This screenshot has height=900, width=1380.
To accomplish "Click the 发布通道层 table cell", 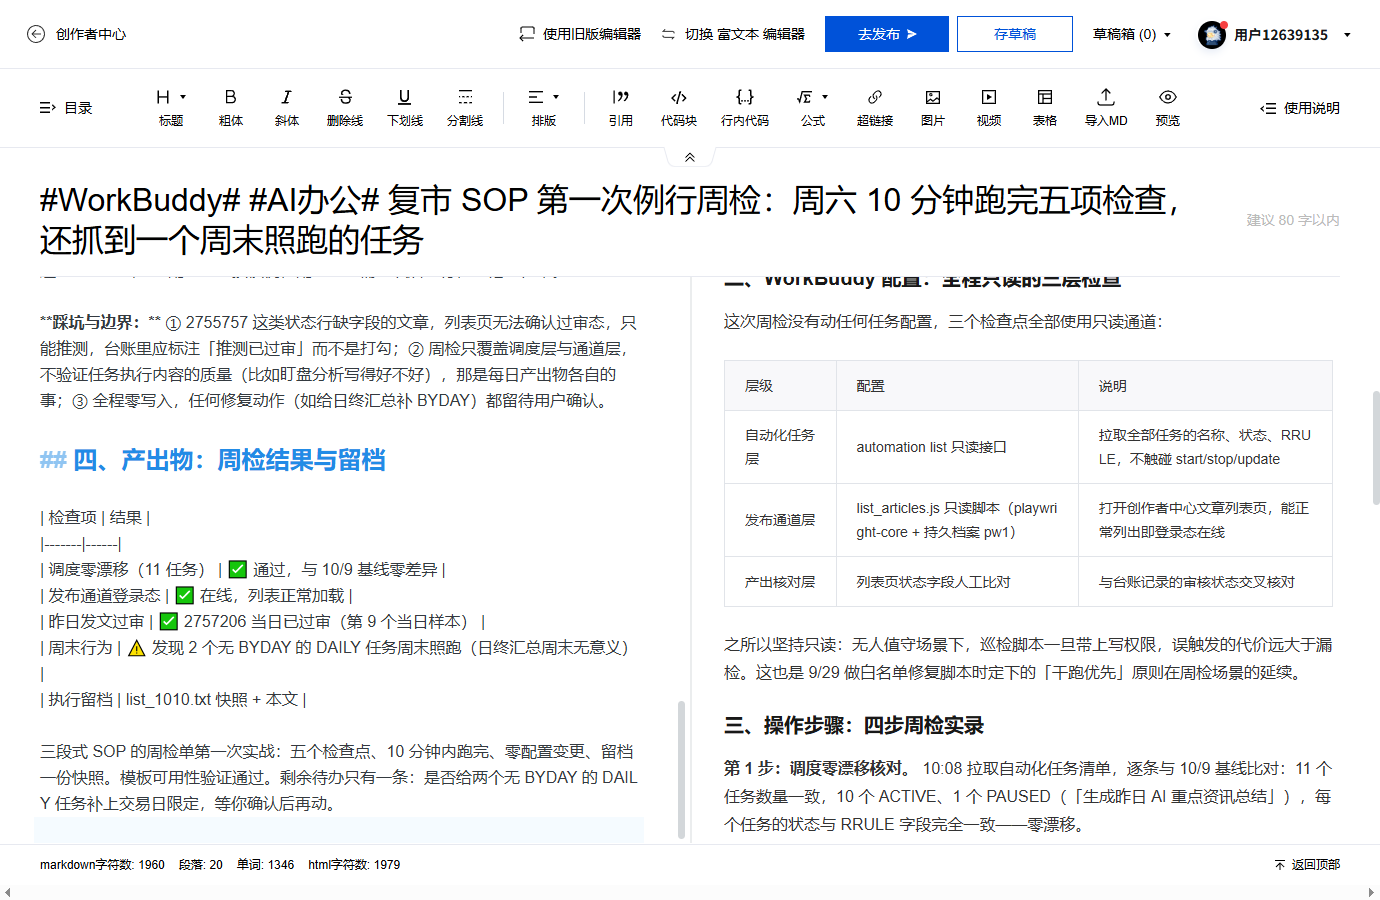I will (x=780, y=520).
